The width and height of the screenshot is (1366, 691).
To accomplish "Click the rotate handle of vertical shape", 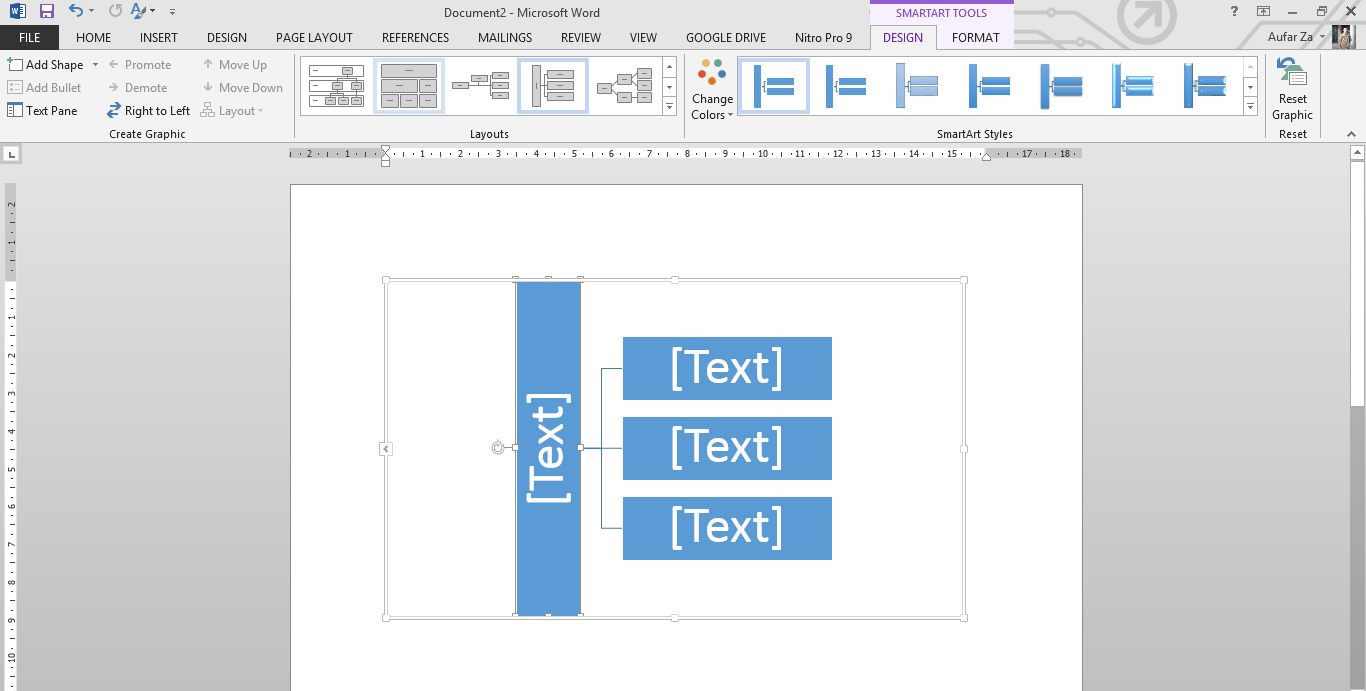I will [x=498, y=447].
